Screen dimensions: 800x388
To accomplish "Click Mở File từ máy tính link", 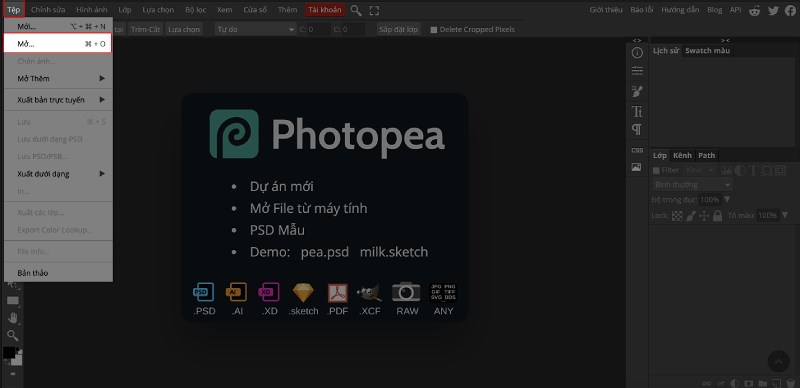I will pos(308,208).
